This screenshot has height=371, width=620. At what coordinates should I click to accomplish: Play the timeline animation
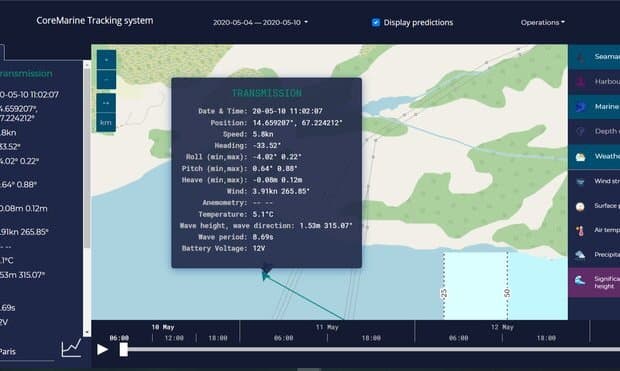pyautogui.click(x=102, y=349)
